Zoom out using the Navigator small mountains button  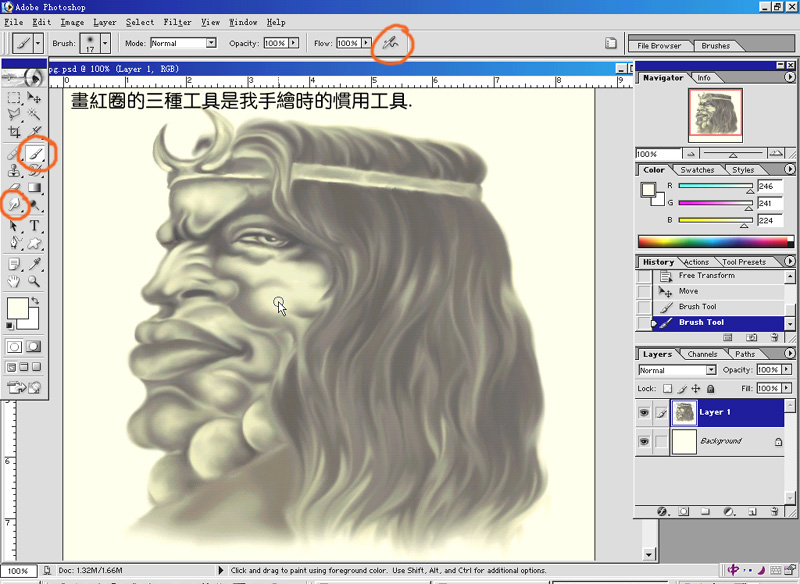pos(691,154)
